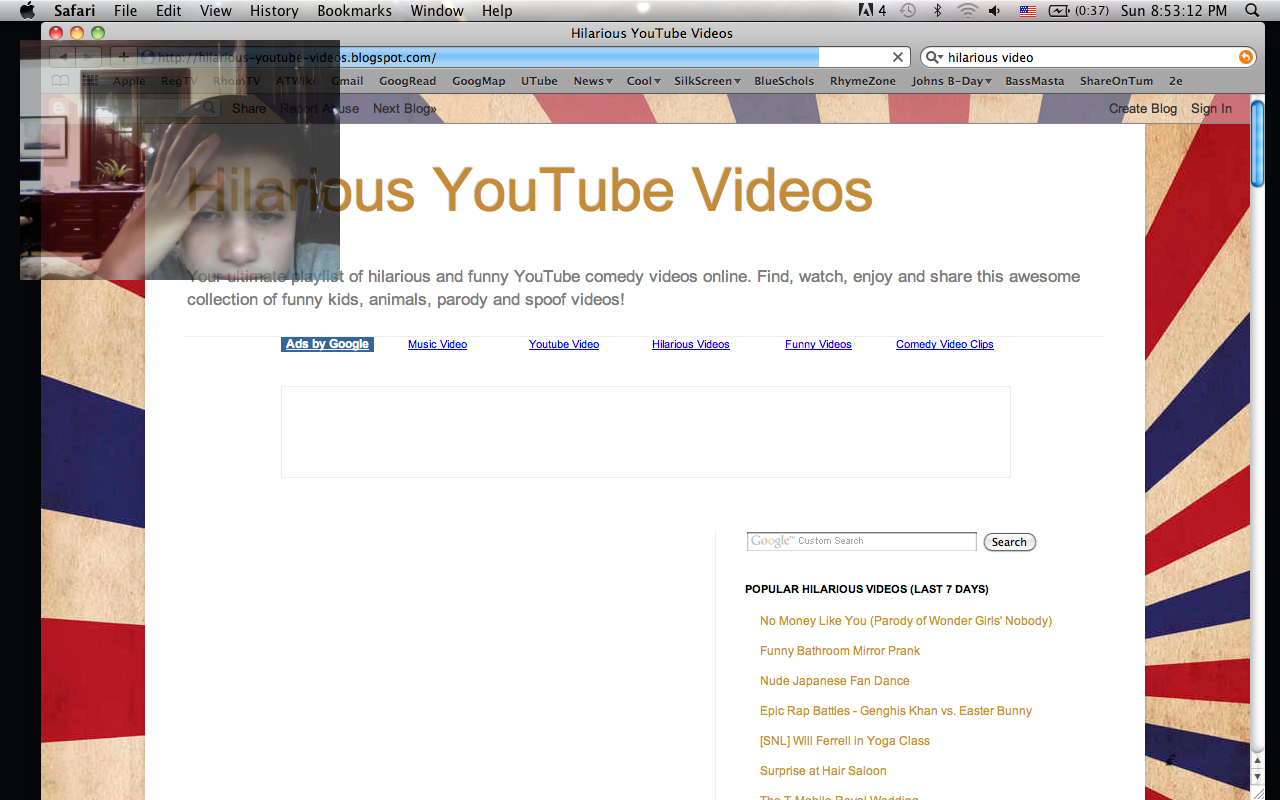This screenshot has height=800, width=1280.
Task: Show all bookmarks with the open book icon
Action: point(61,81)
